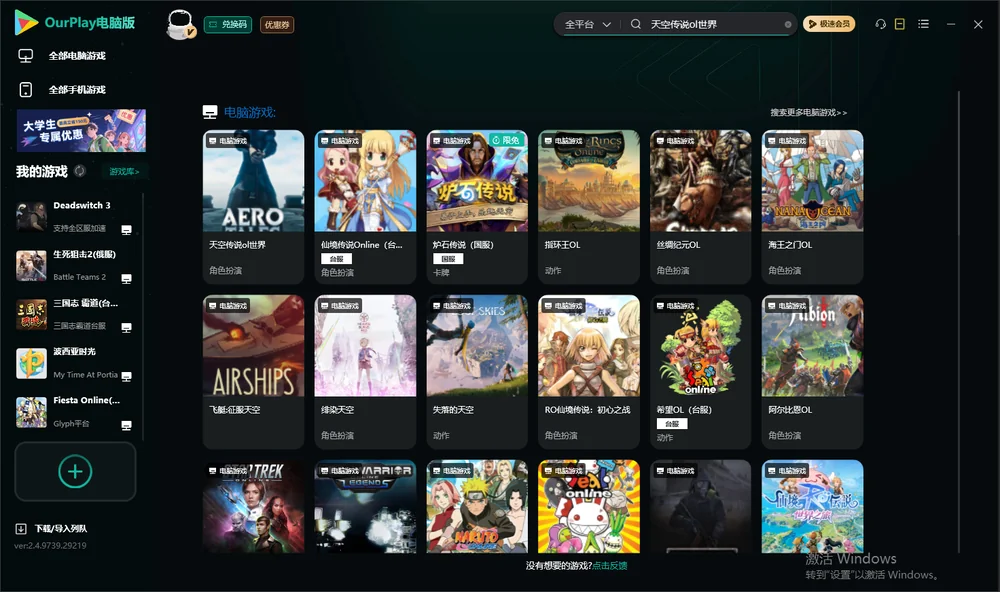
Task: Click the 电脑游戏 badge on 阿尔比恩OL
Action: point(788,306)
